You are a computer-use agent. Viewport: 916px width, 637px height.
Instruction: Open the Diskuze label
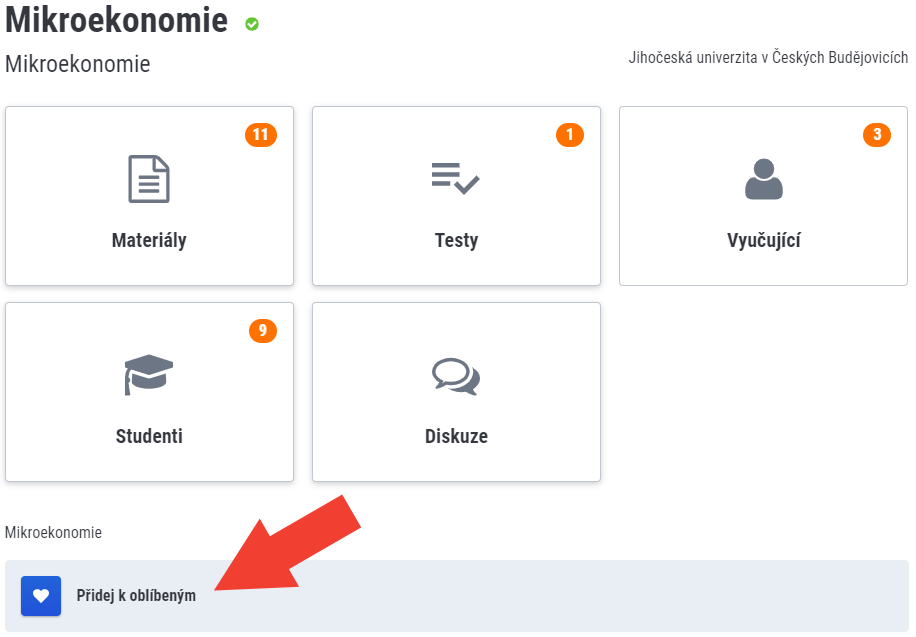click(456, 436)
